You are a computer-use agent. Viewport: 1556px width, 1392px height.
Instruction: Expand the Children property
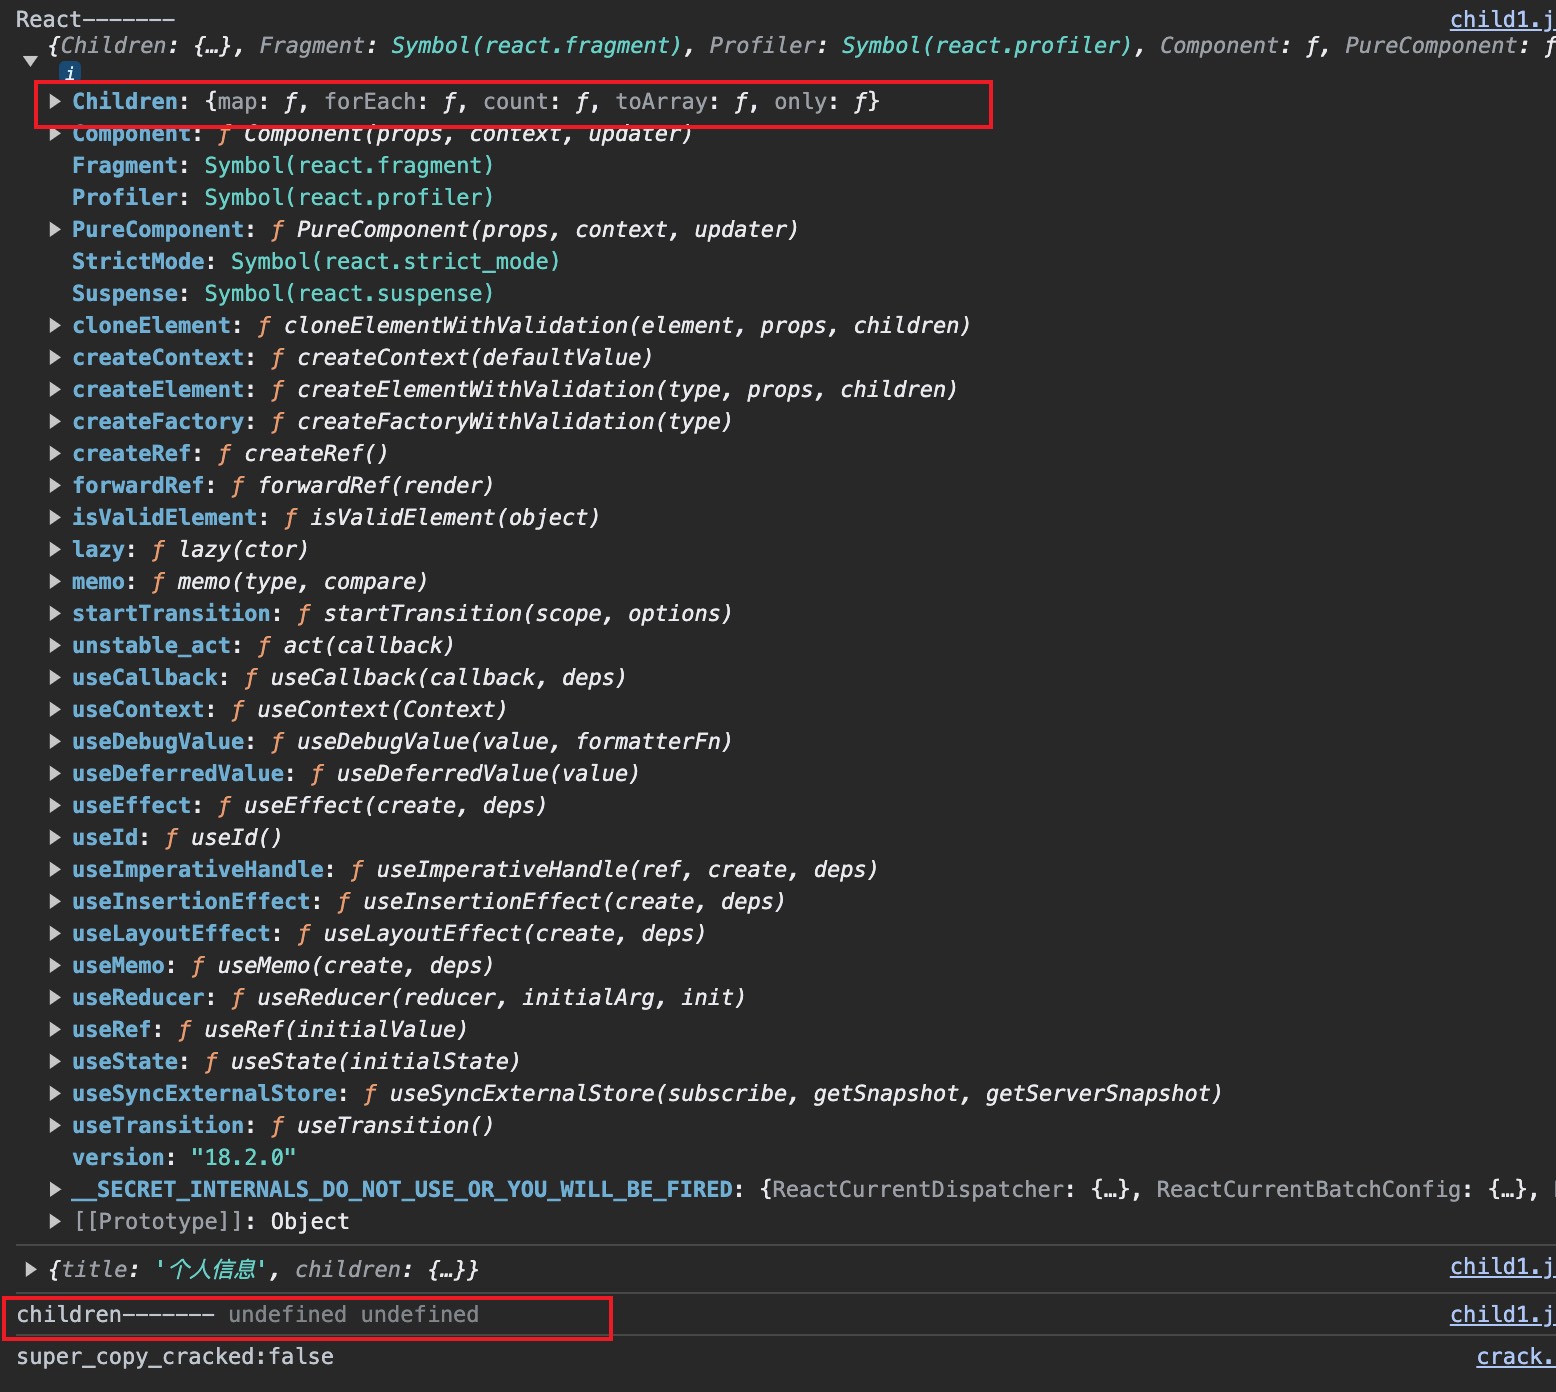(56, 101)
